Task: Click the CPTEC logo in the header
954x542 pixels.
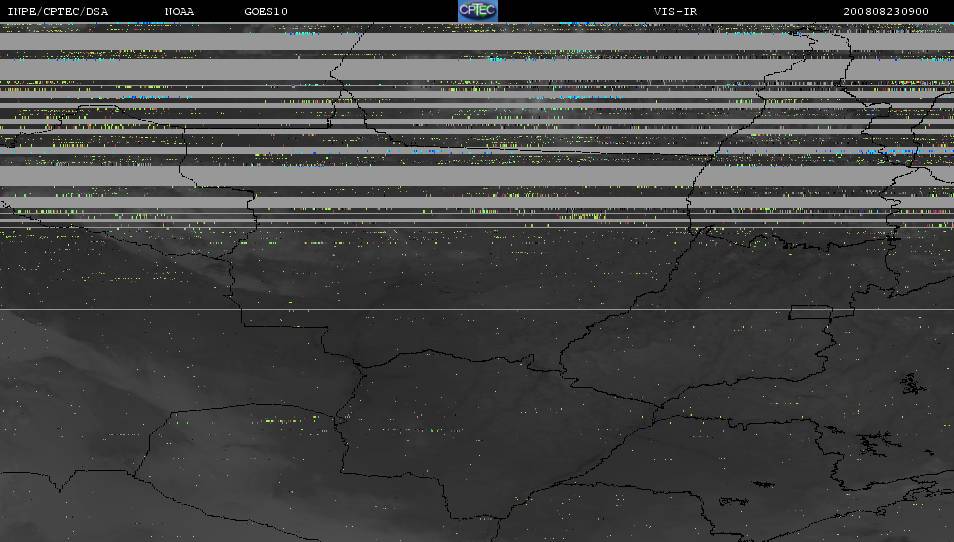Action: pos(478,11)
